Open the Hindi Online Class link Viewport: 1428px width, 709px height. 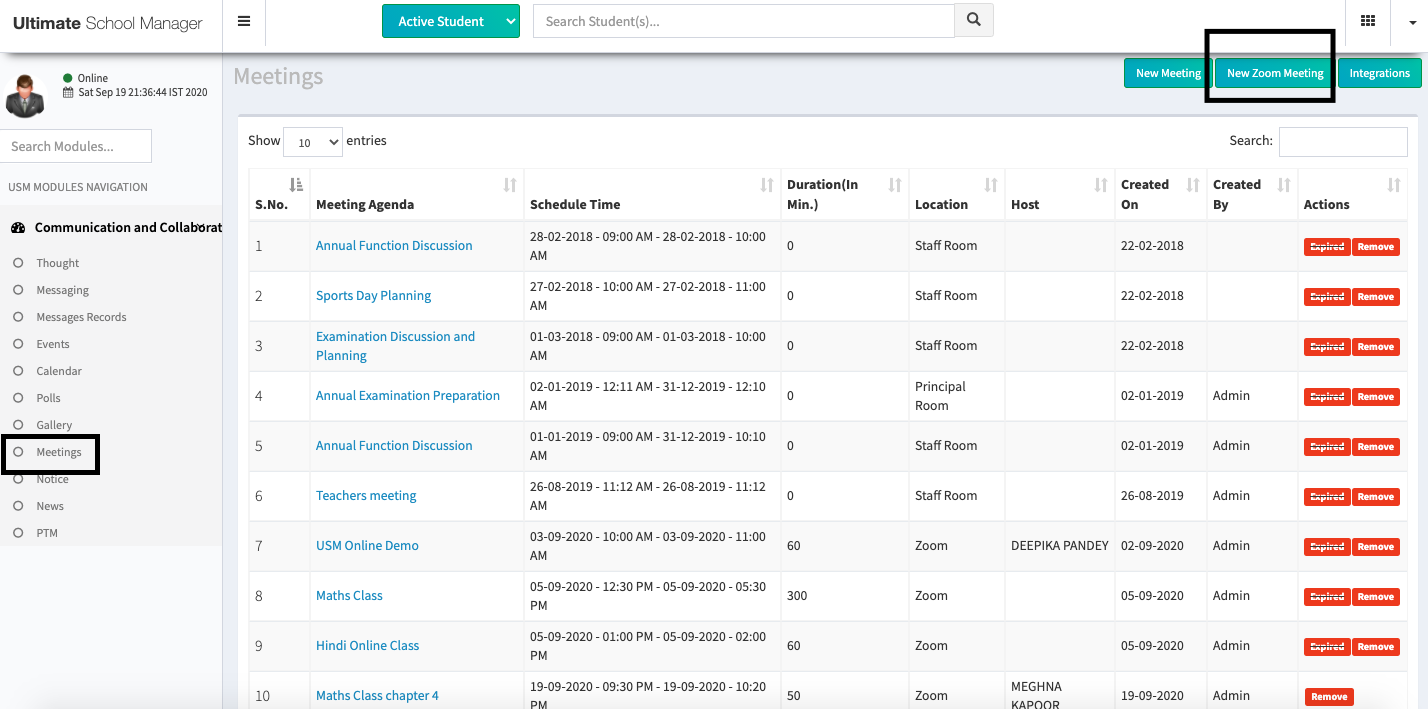pyautogui.click(x=367, y=645)
